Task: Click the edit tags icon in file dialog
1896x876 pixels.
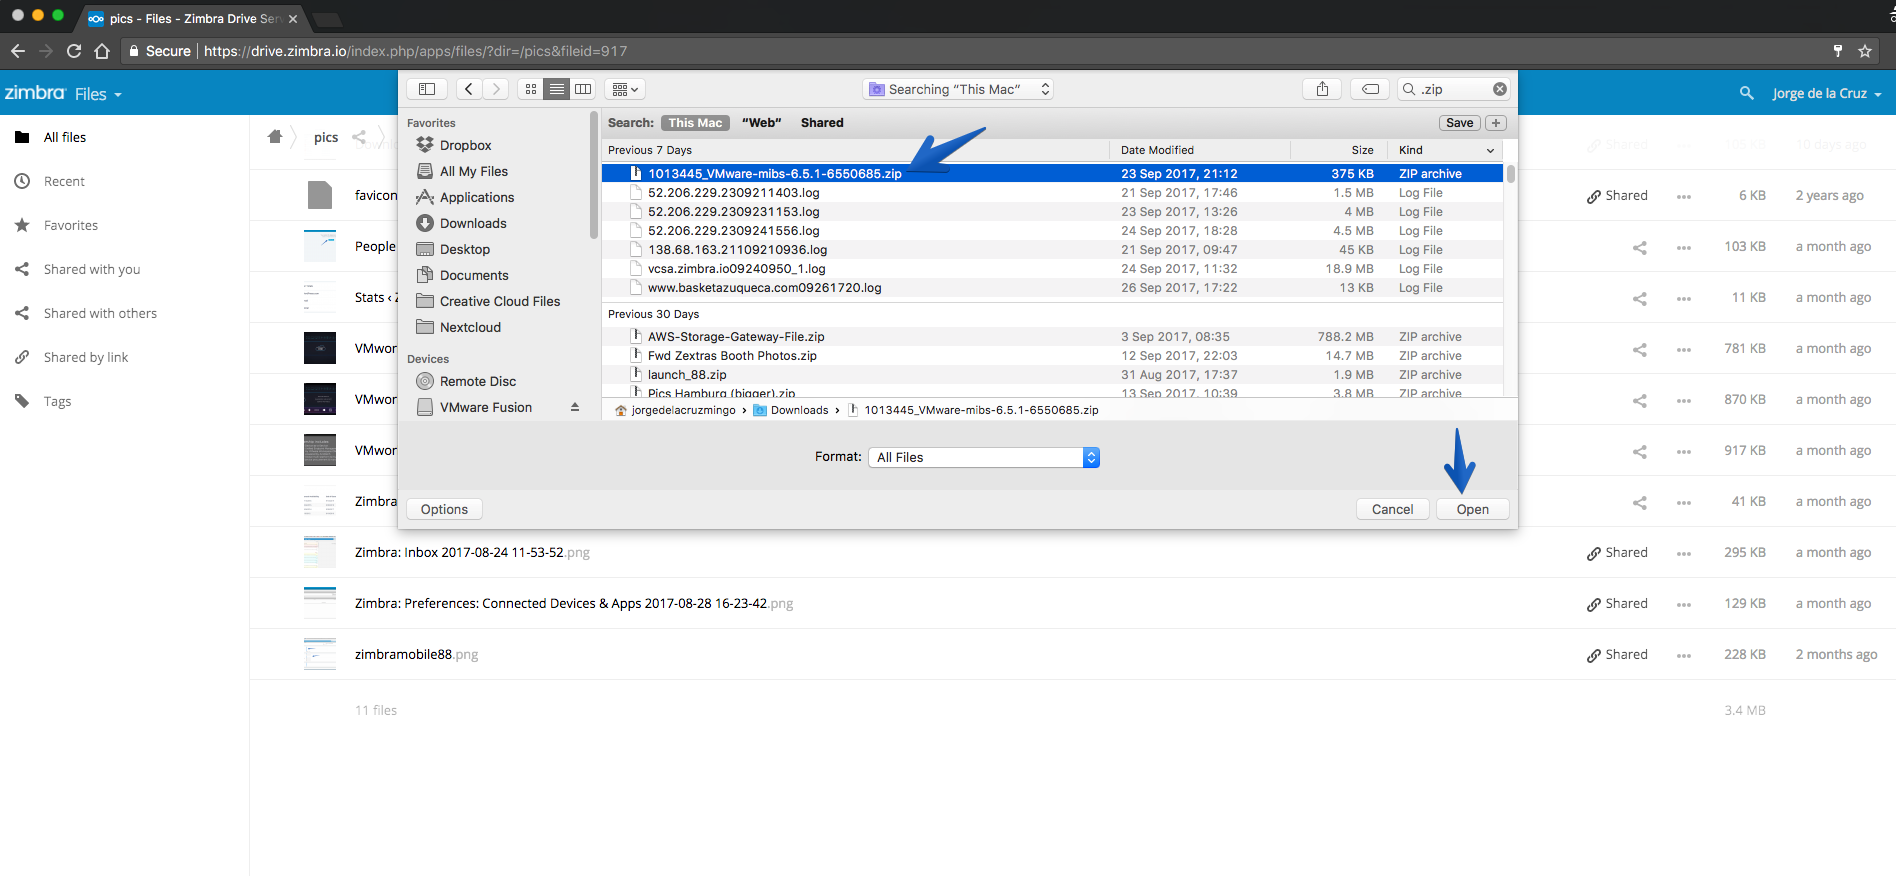Action: click(1370, 89)
